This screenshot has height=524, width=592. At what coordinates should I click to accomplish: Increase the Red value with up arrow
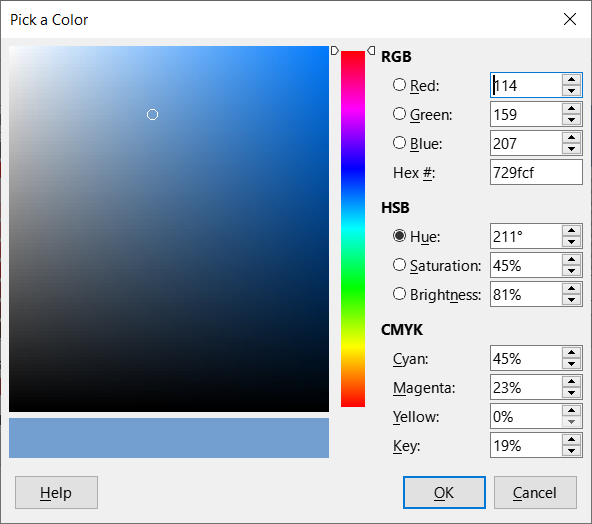(571, 79)
